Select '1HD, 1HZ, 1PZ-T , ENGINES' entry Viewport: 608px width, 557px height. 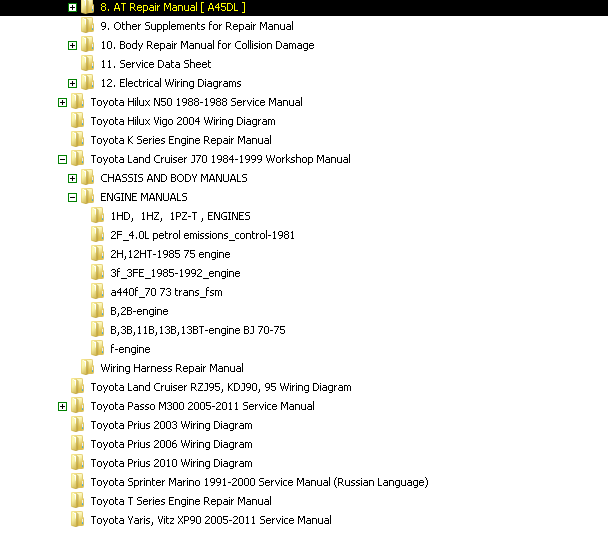180,216
